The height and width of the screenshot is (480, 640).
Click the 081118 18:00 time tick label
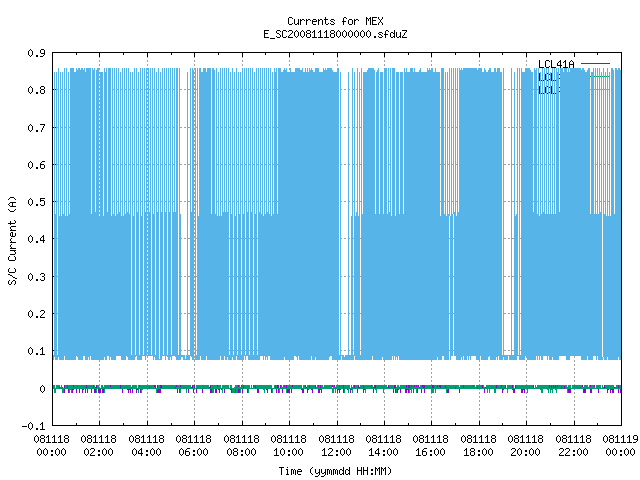[x=478, y=446]
